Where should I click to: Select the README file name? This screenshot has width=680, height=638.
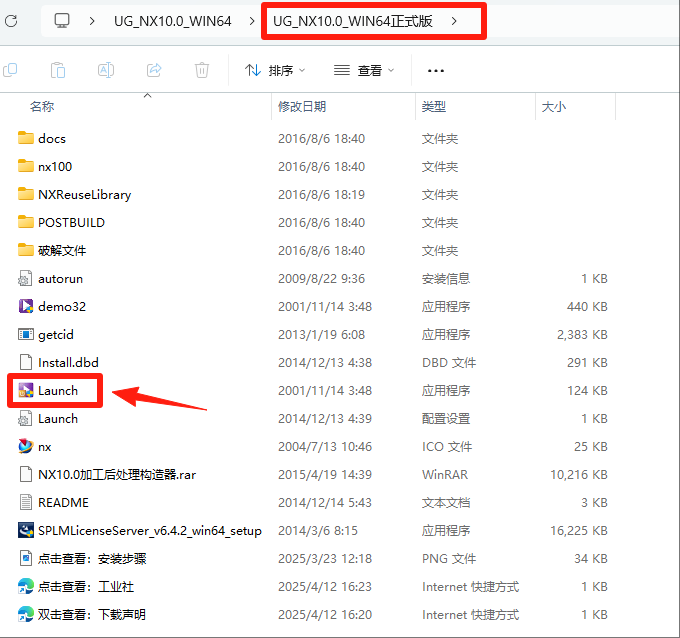pyautogui.click(x=63, y=503)
